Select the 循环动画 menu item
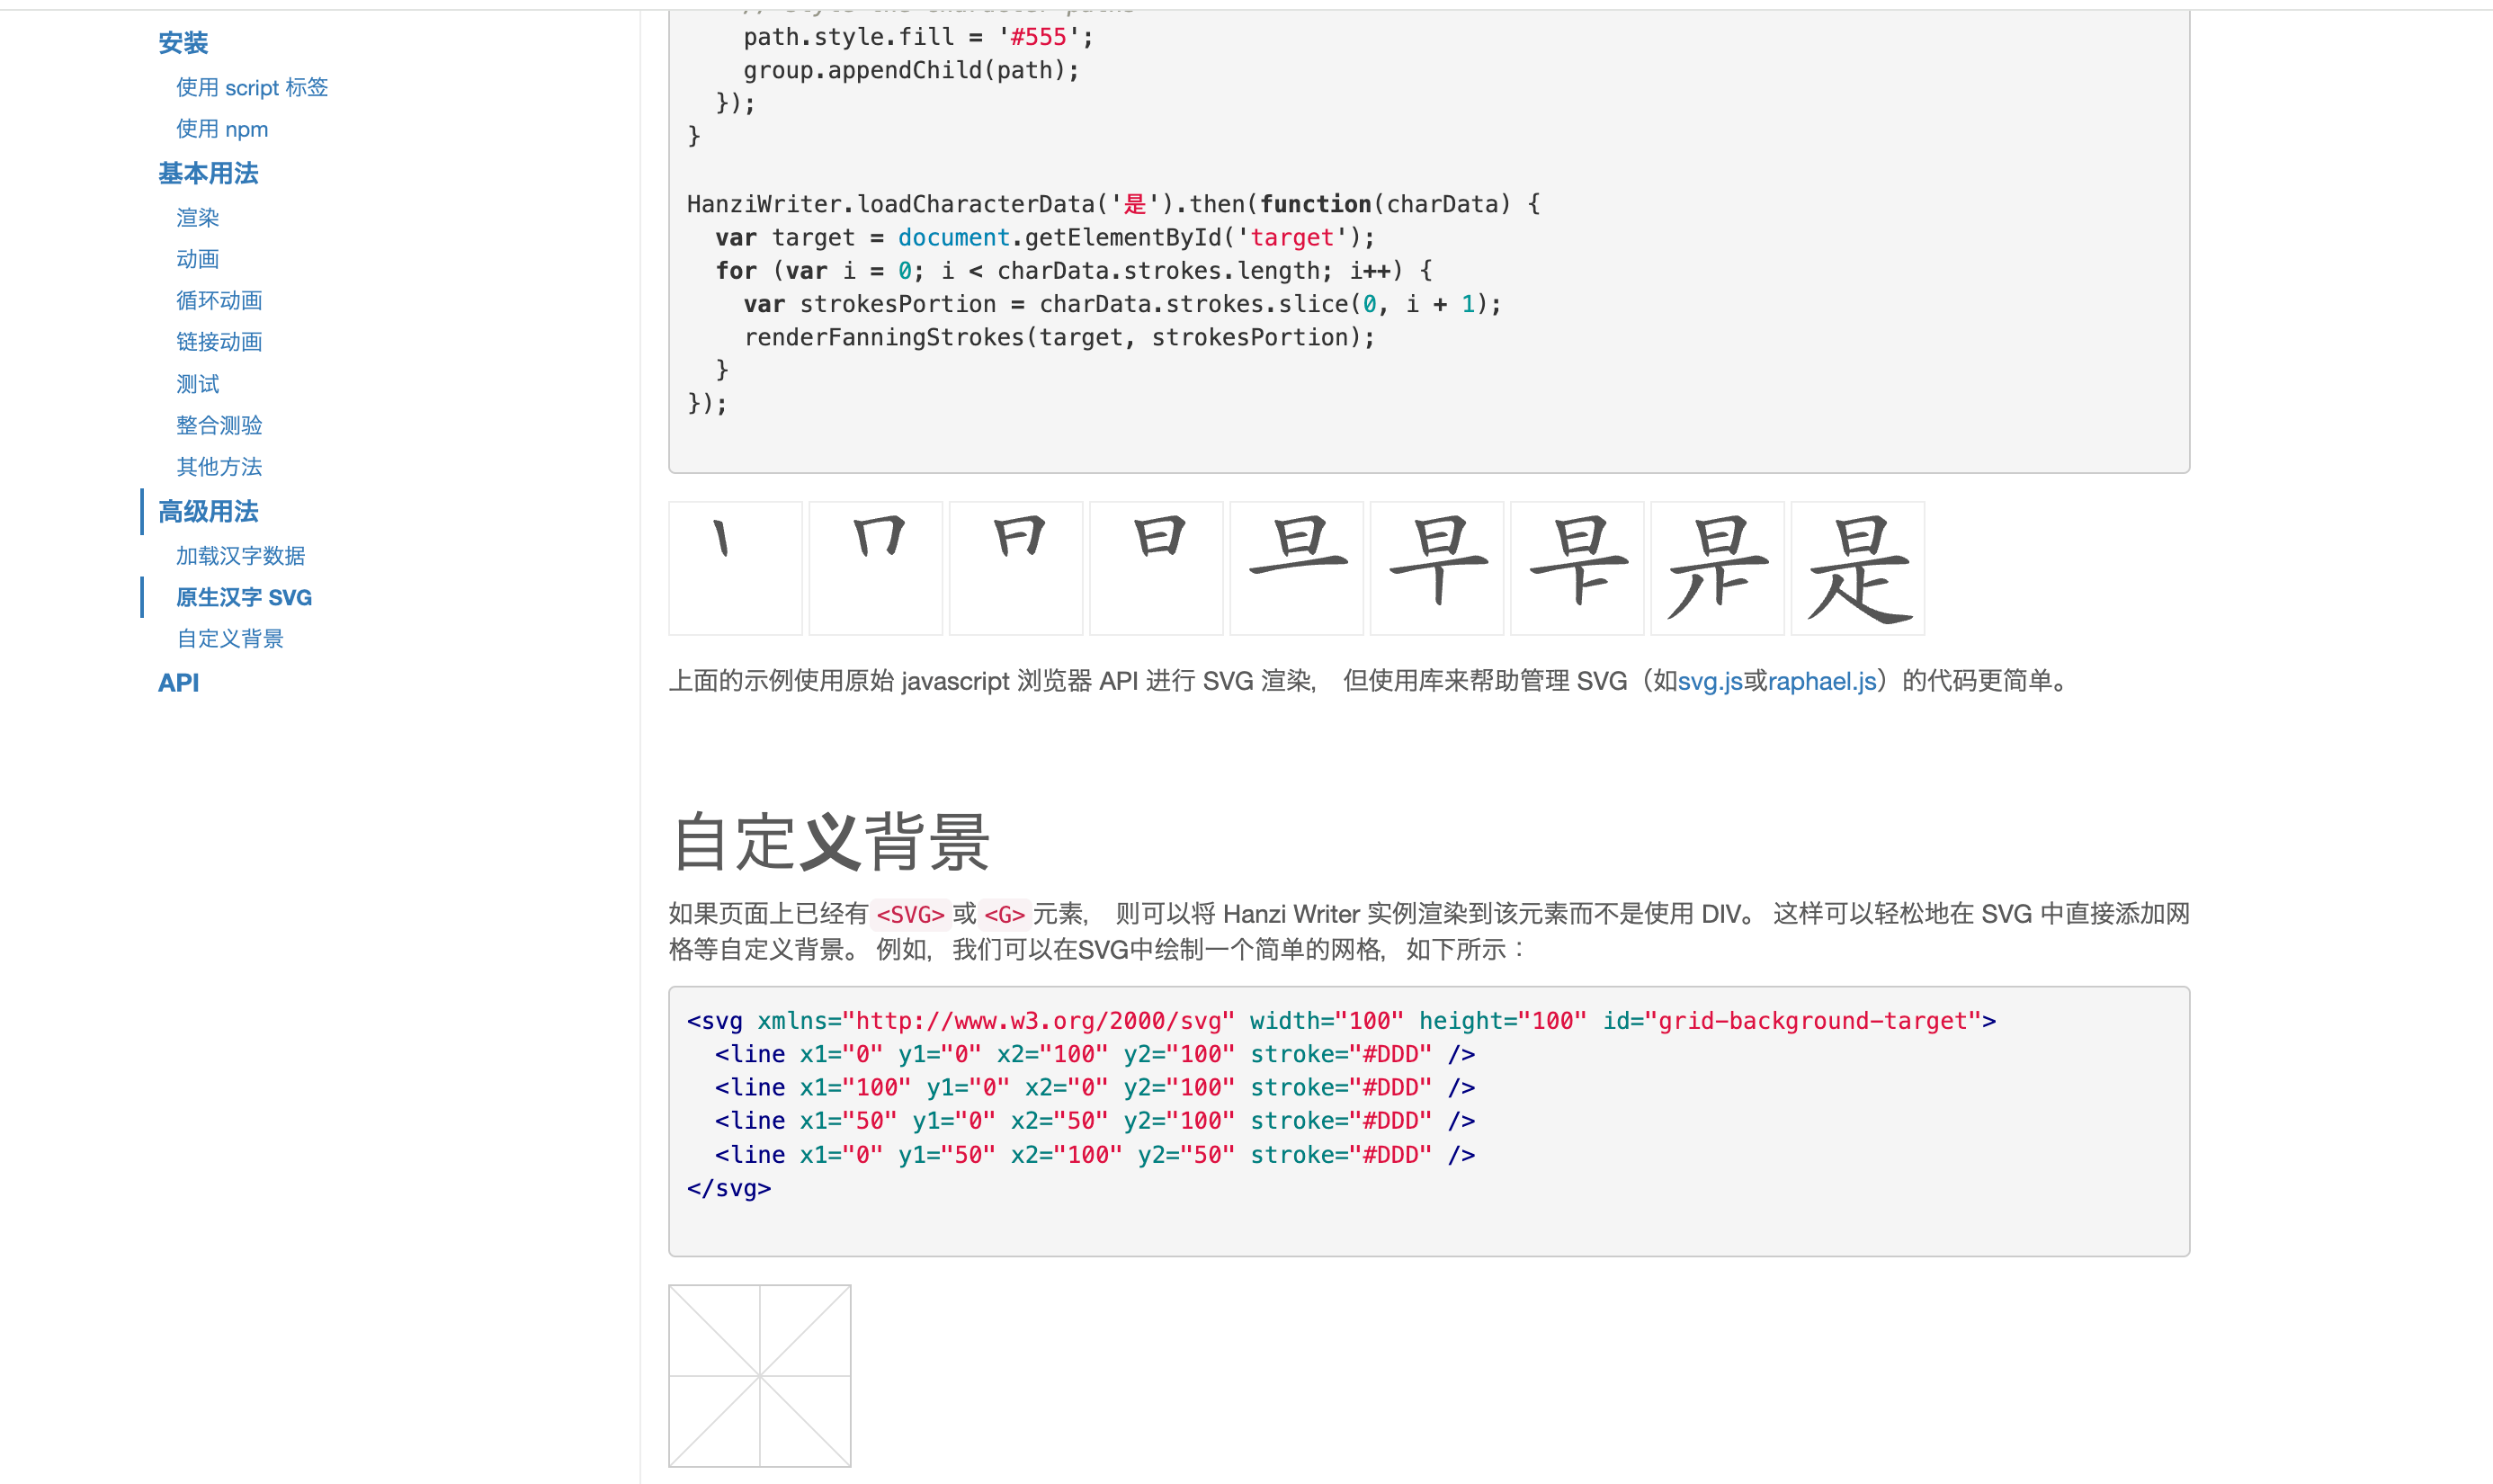Viewport: 2493px width, 1484px height. click(x=219, y=299)
